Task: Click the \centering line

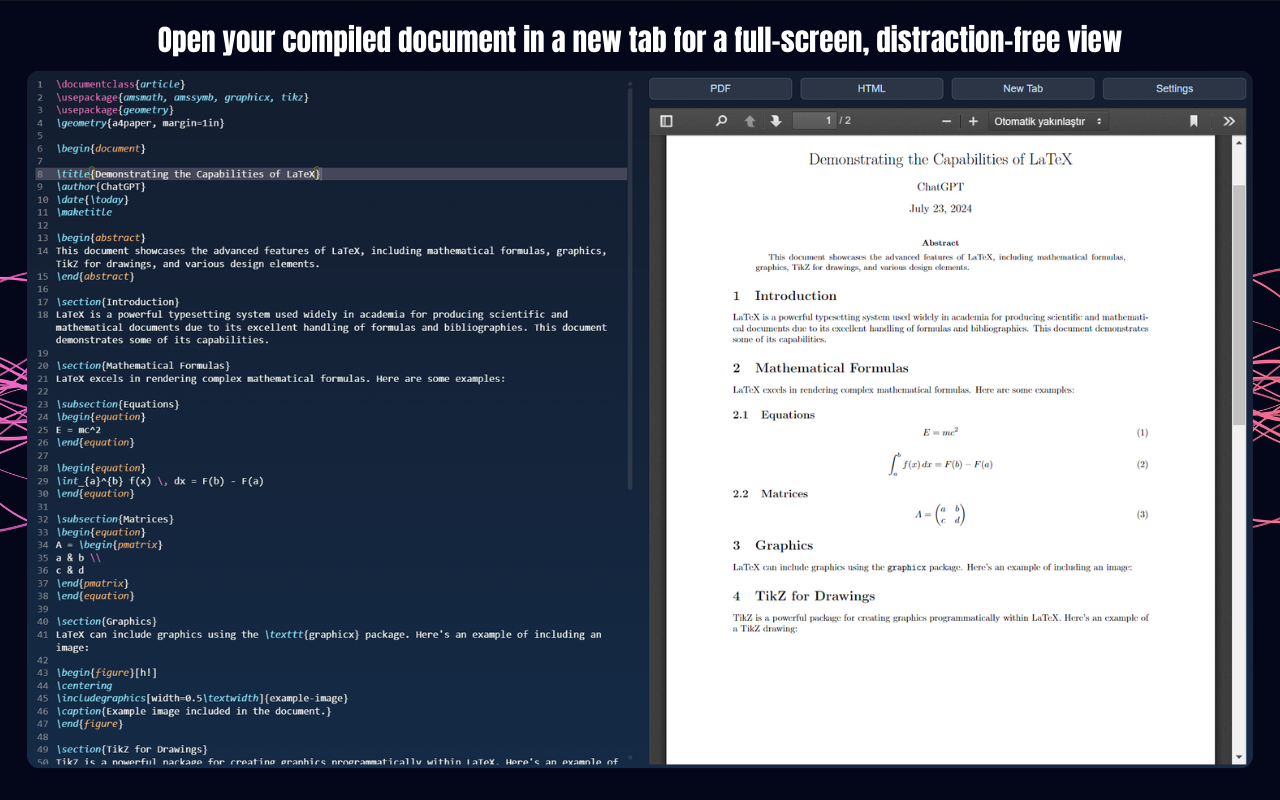Action: click(x=84, y=686)
